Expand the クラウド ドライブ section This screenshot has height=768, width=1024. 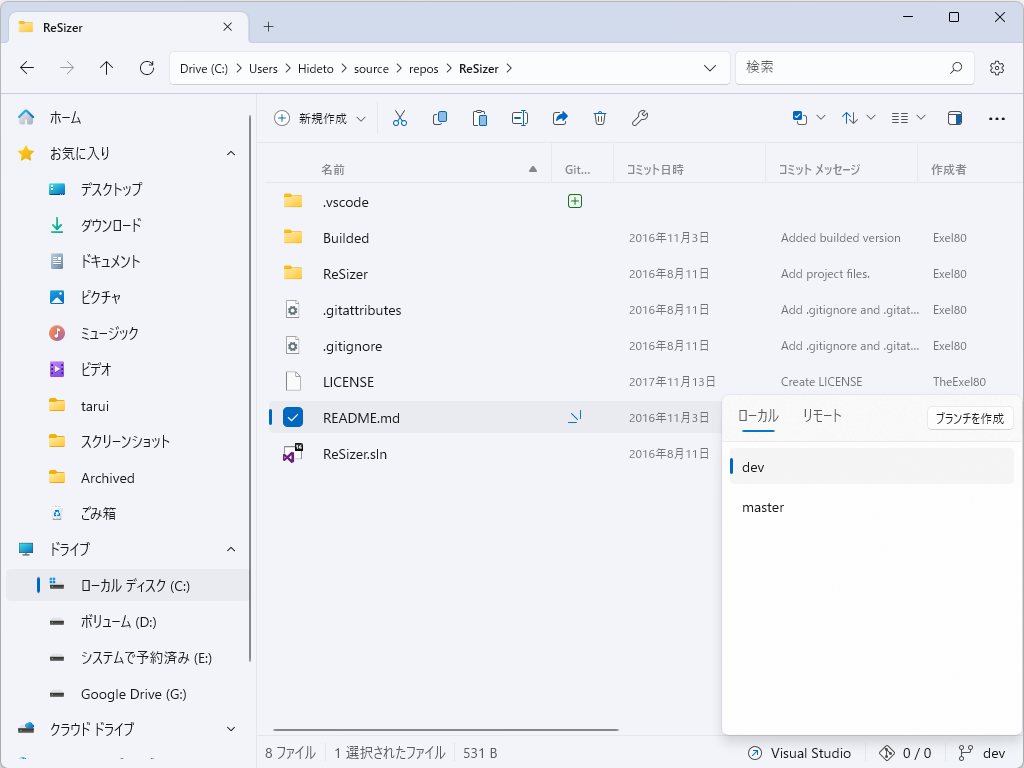[231, 729]
